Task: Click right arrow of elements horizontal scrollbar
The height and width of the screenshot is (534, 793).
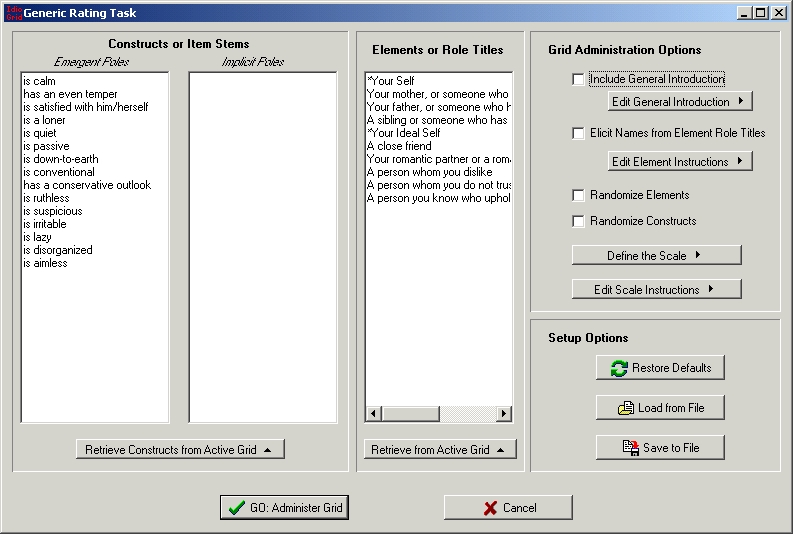Action: (x=503, y=414)
